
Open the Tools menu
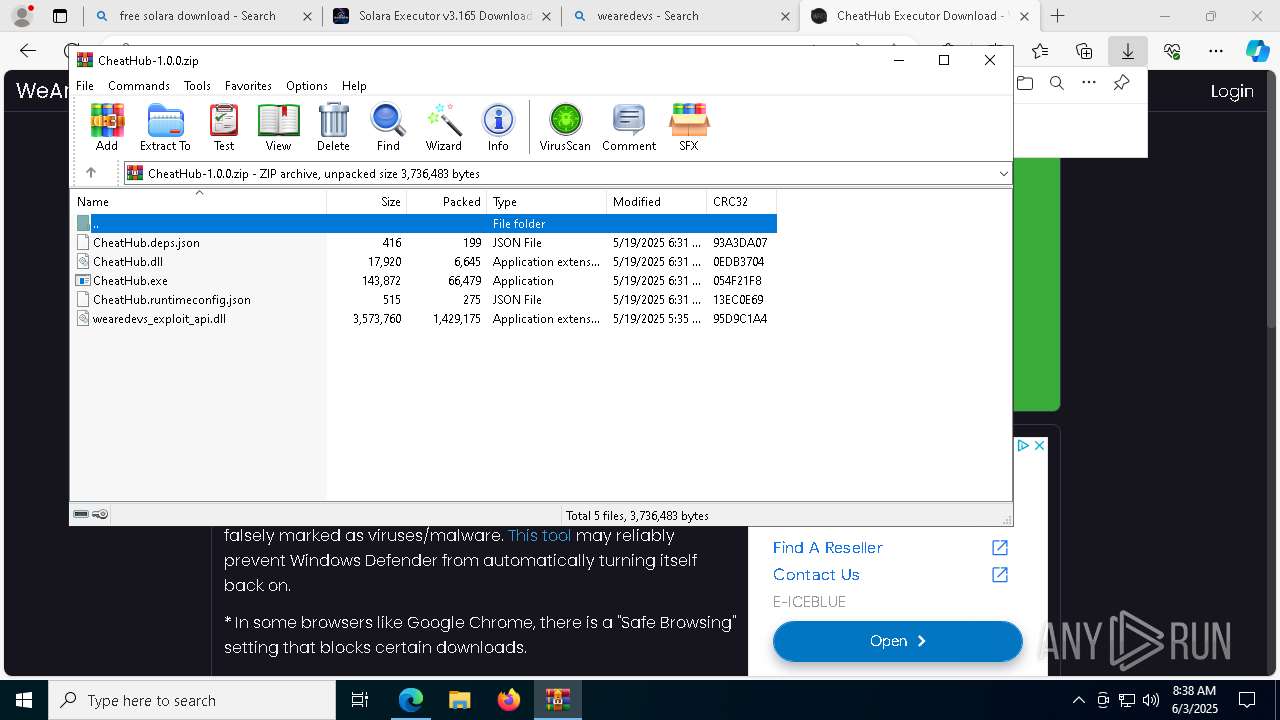click(197, 86)
